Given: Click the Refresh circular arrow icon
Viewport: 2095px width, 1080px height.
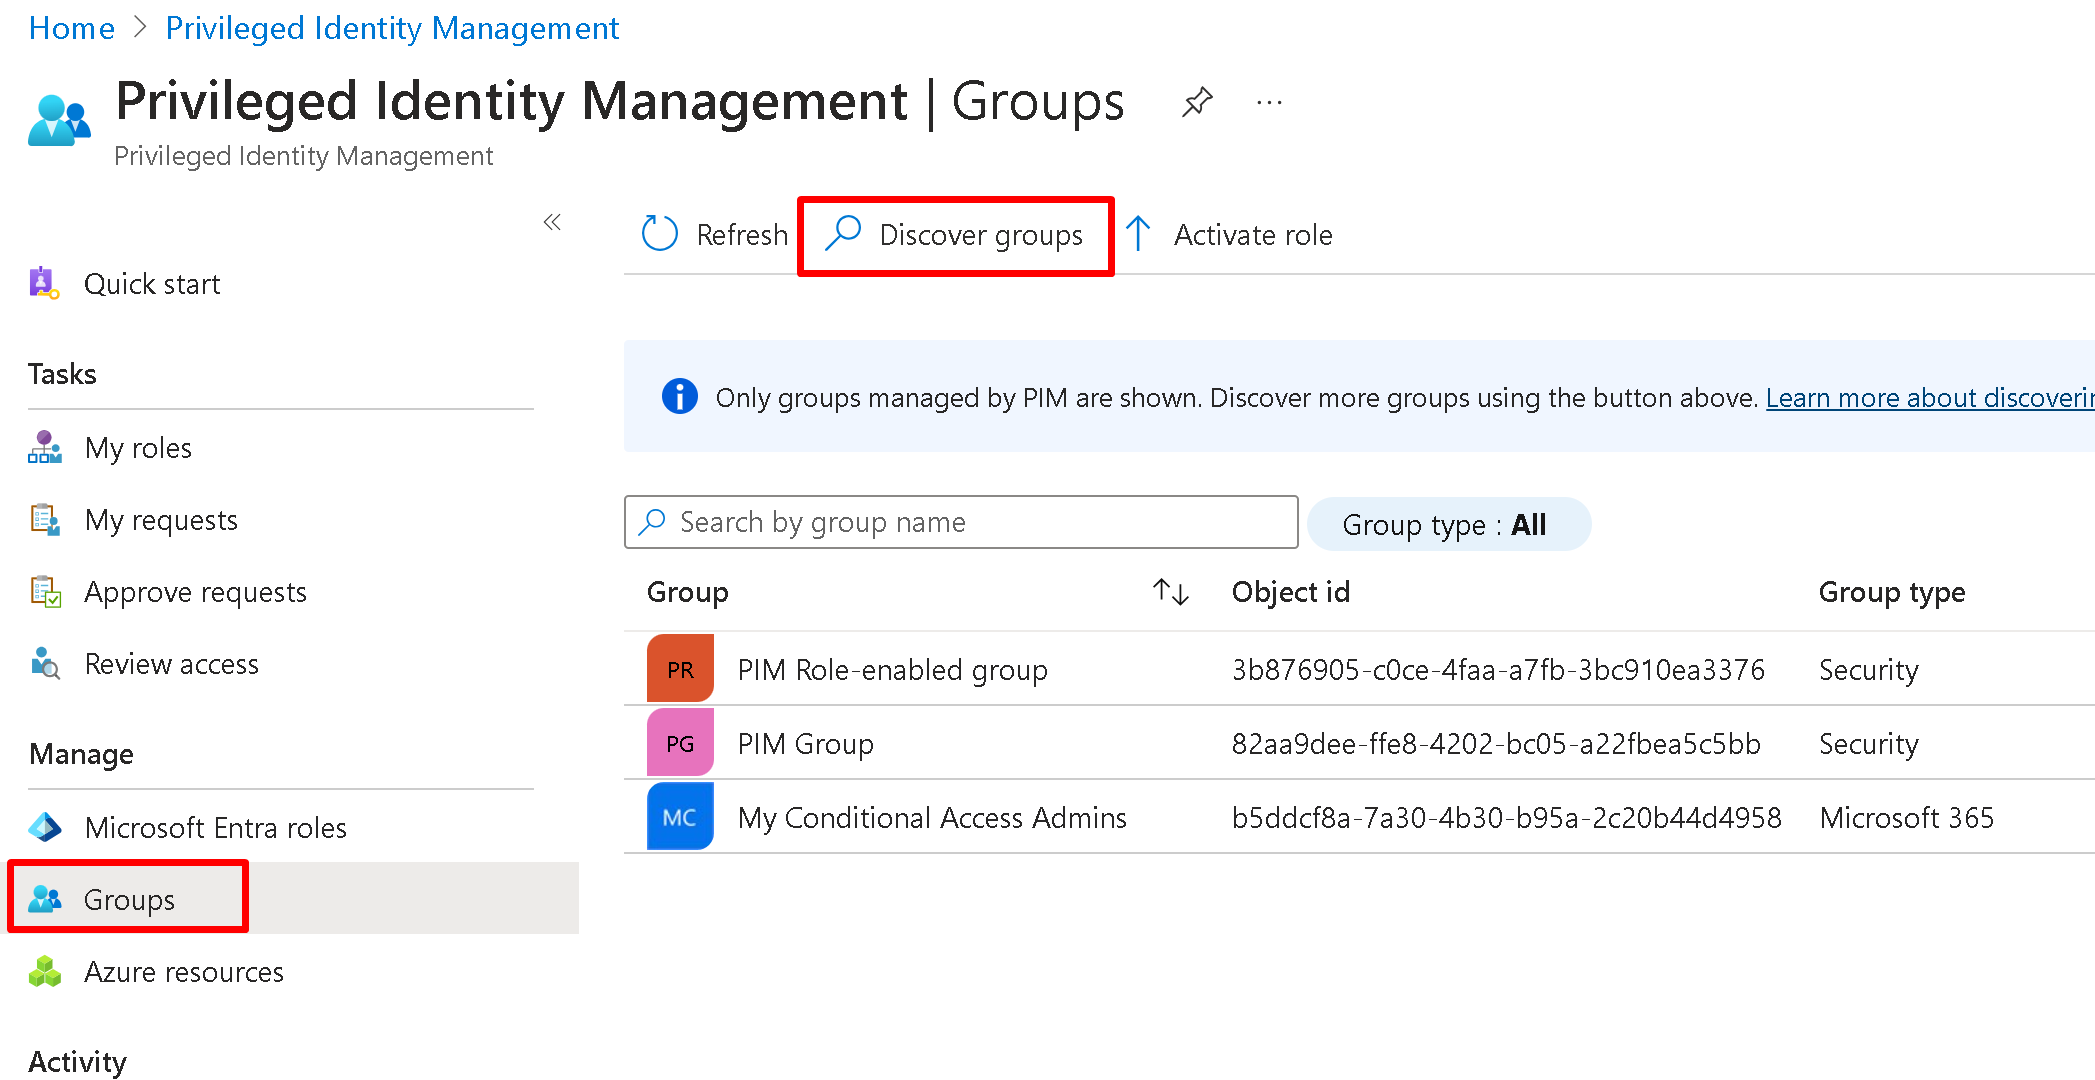Looking at the screenshot, I should [x=659, y=234].
